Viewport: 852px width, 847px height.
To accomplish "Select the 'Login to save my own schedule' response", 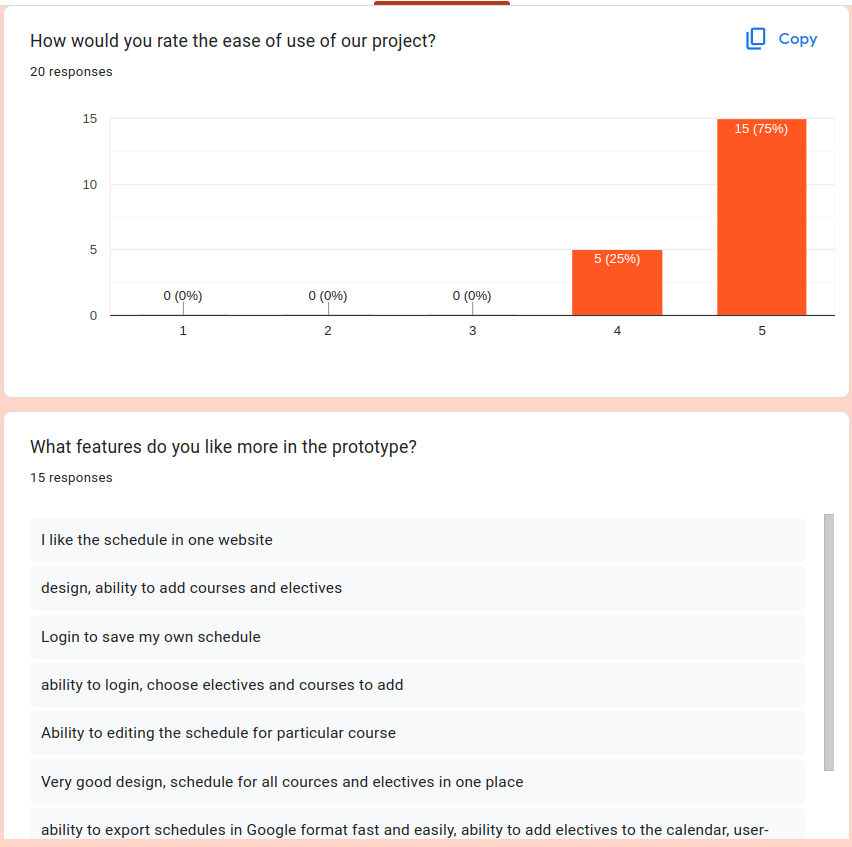I will tap(151, 637).
